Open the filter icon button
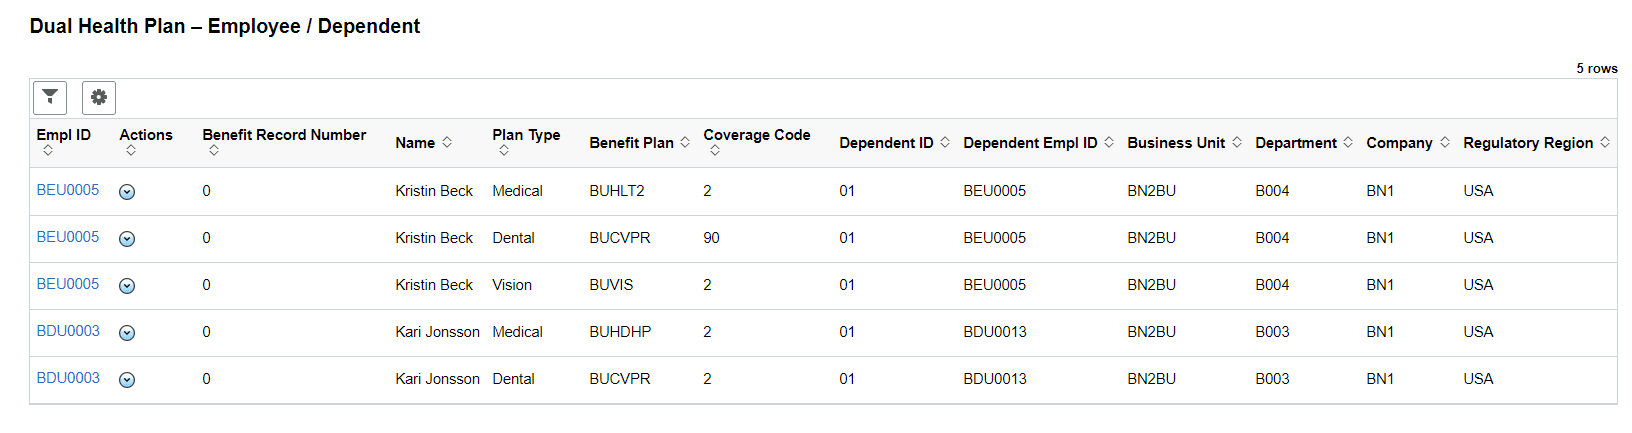 [x=50, y=98]
